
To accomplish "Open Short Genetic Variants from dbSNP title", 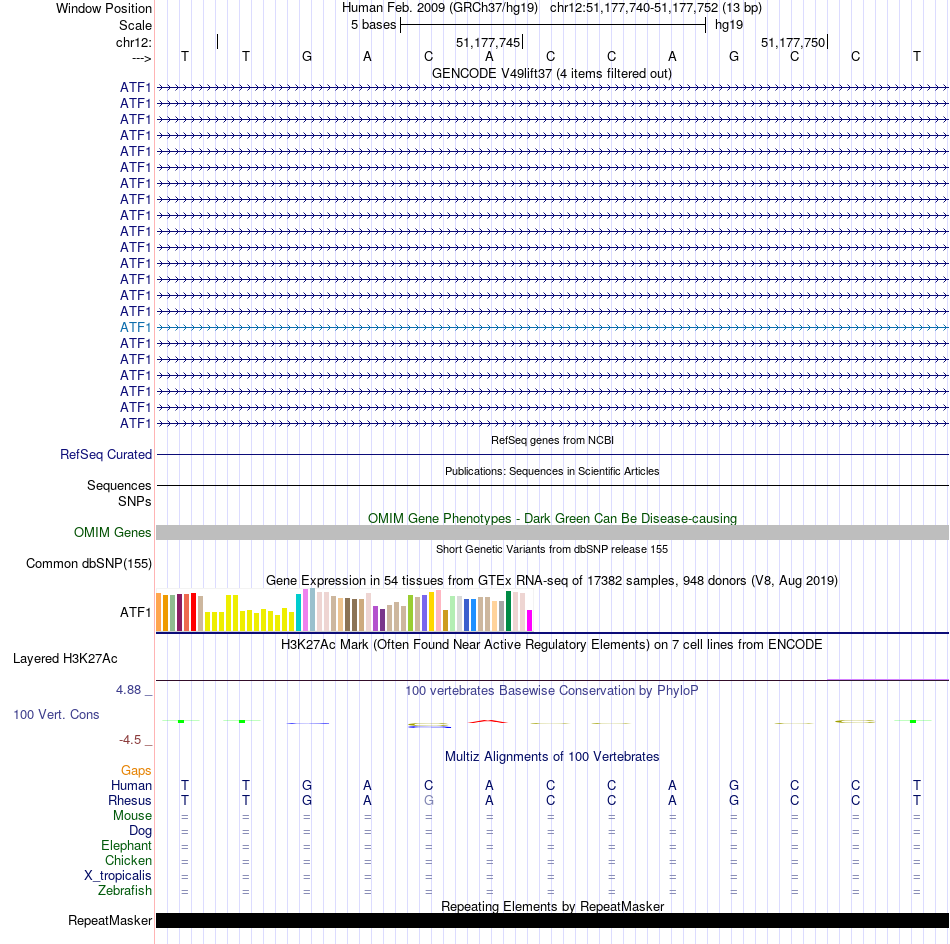I will pyautogui.click(x=552, y=549).
